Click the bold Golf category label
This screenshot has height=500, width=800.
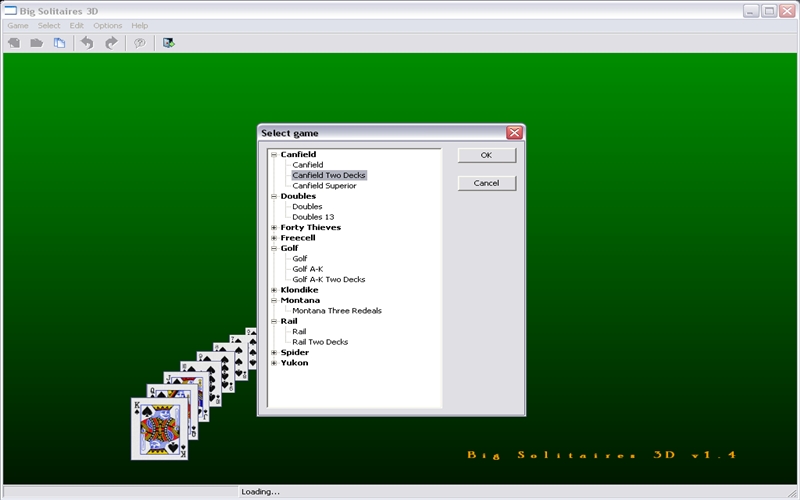289,248
